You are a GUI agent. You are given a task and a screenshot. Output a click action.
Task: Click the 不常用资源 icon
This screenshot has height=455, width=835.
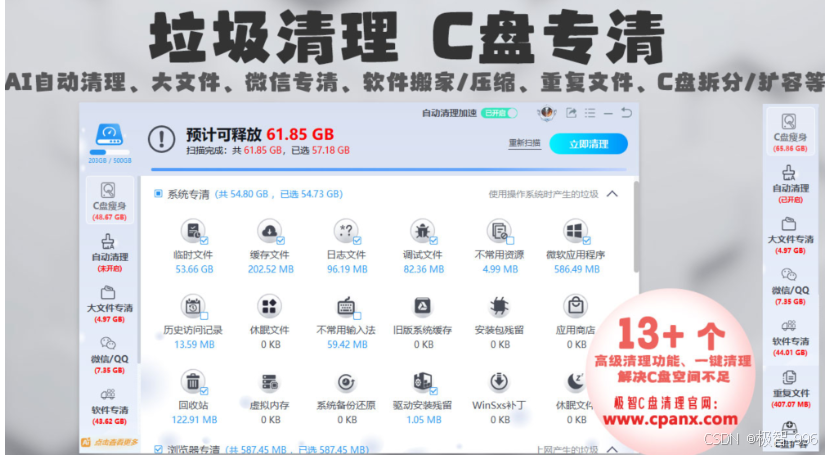pyautogui.click(x=499, y=231)
